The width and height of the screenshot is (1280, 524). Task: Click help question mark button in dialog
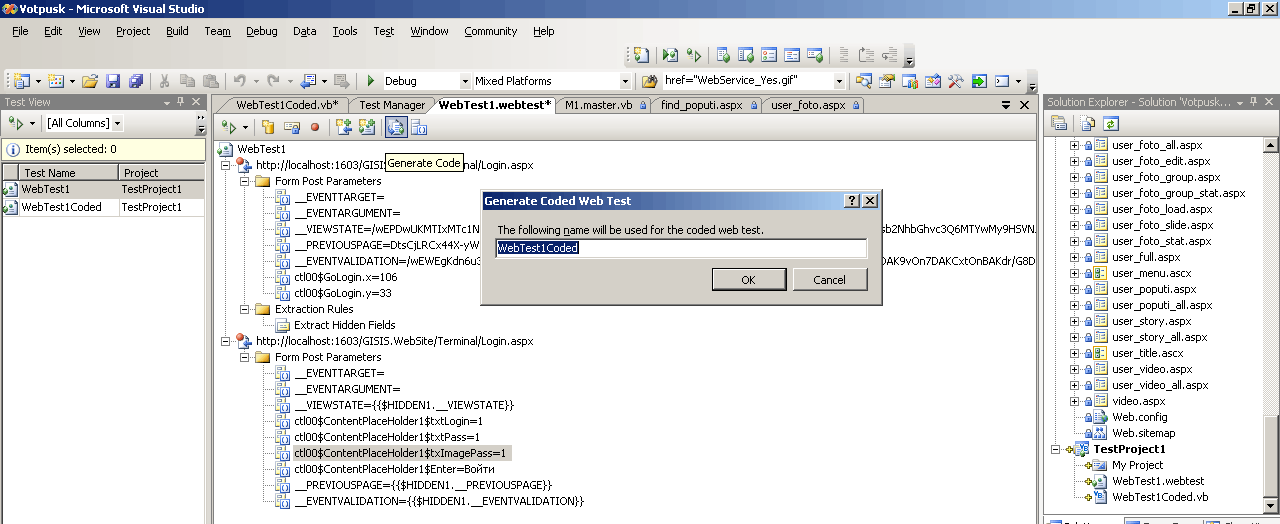852,201
